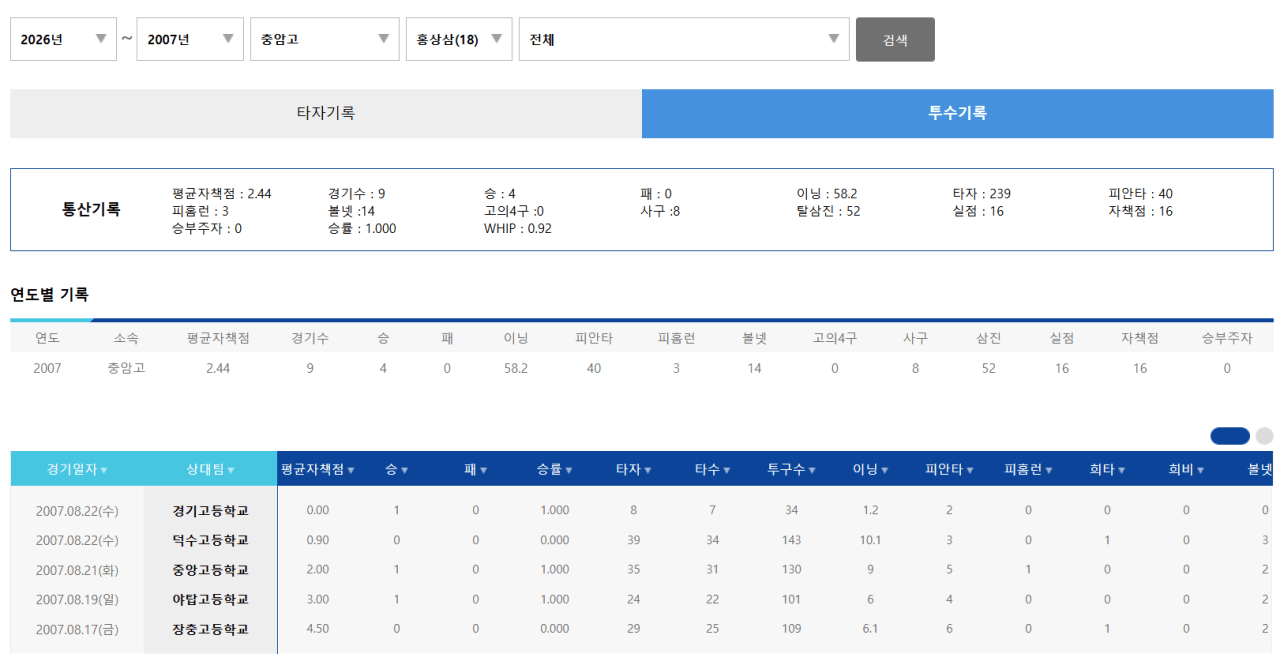Sort by 투구수 column header
Viewport: 1280px width, 654px height.
(x=792, y=469)
